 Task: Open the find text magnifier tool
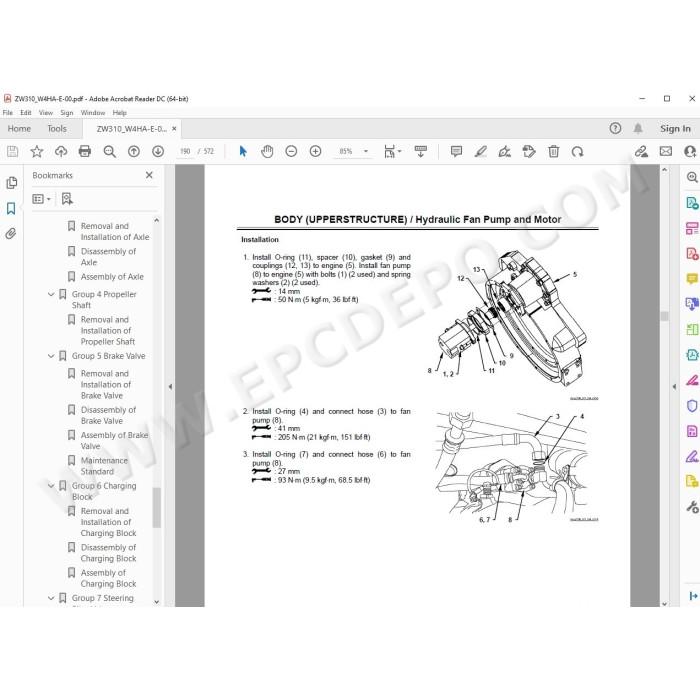109,152
